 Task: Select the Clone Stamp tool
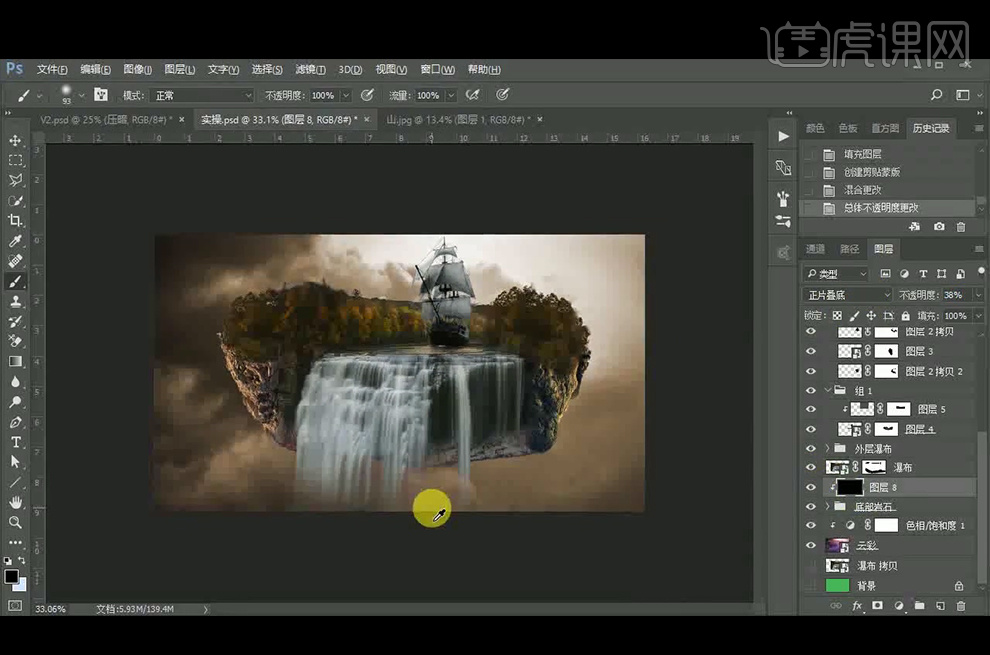(x=15, y=301)
